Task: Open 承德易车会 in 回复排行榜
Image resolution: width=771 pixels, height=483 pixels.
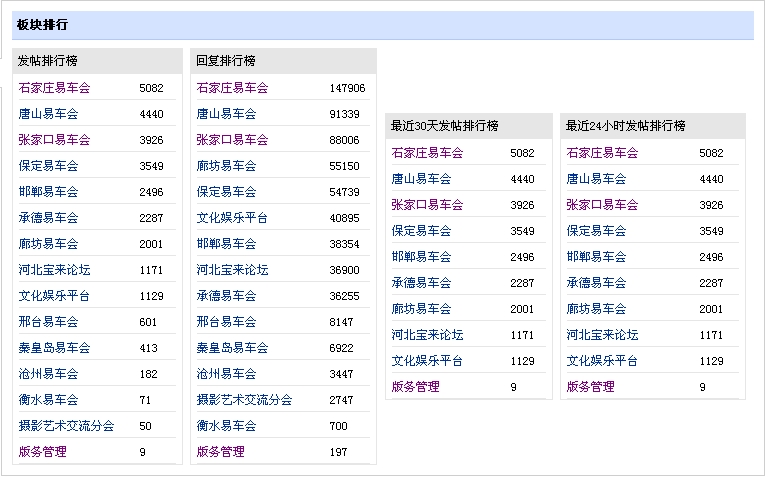Action: 227,296
